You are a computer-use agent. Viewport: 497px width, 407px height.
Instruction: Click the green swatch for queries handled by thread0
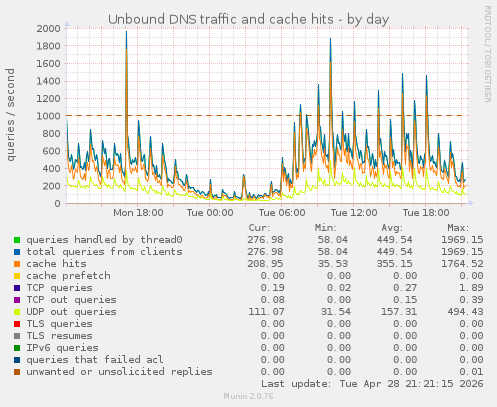pos(17,240)
